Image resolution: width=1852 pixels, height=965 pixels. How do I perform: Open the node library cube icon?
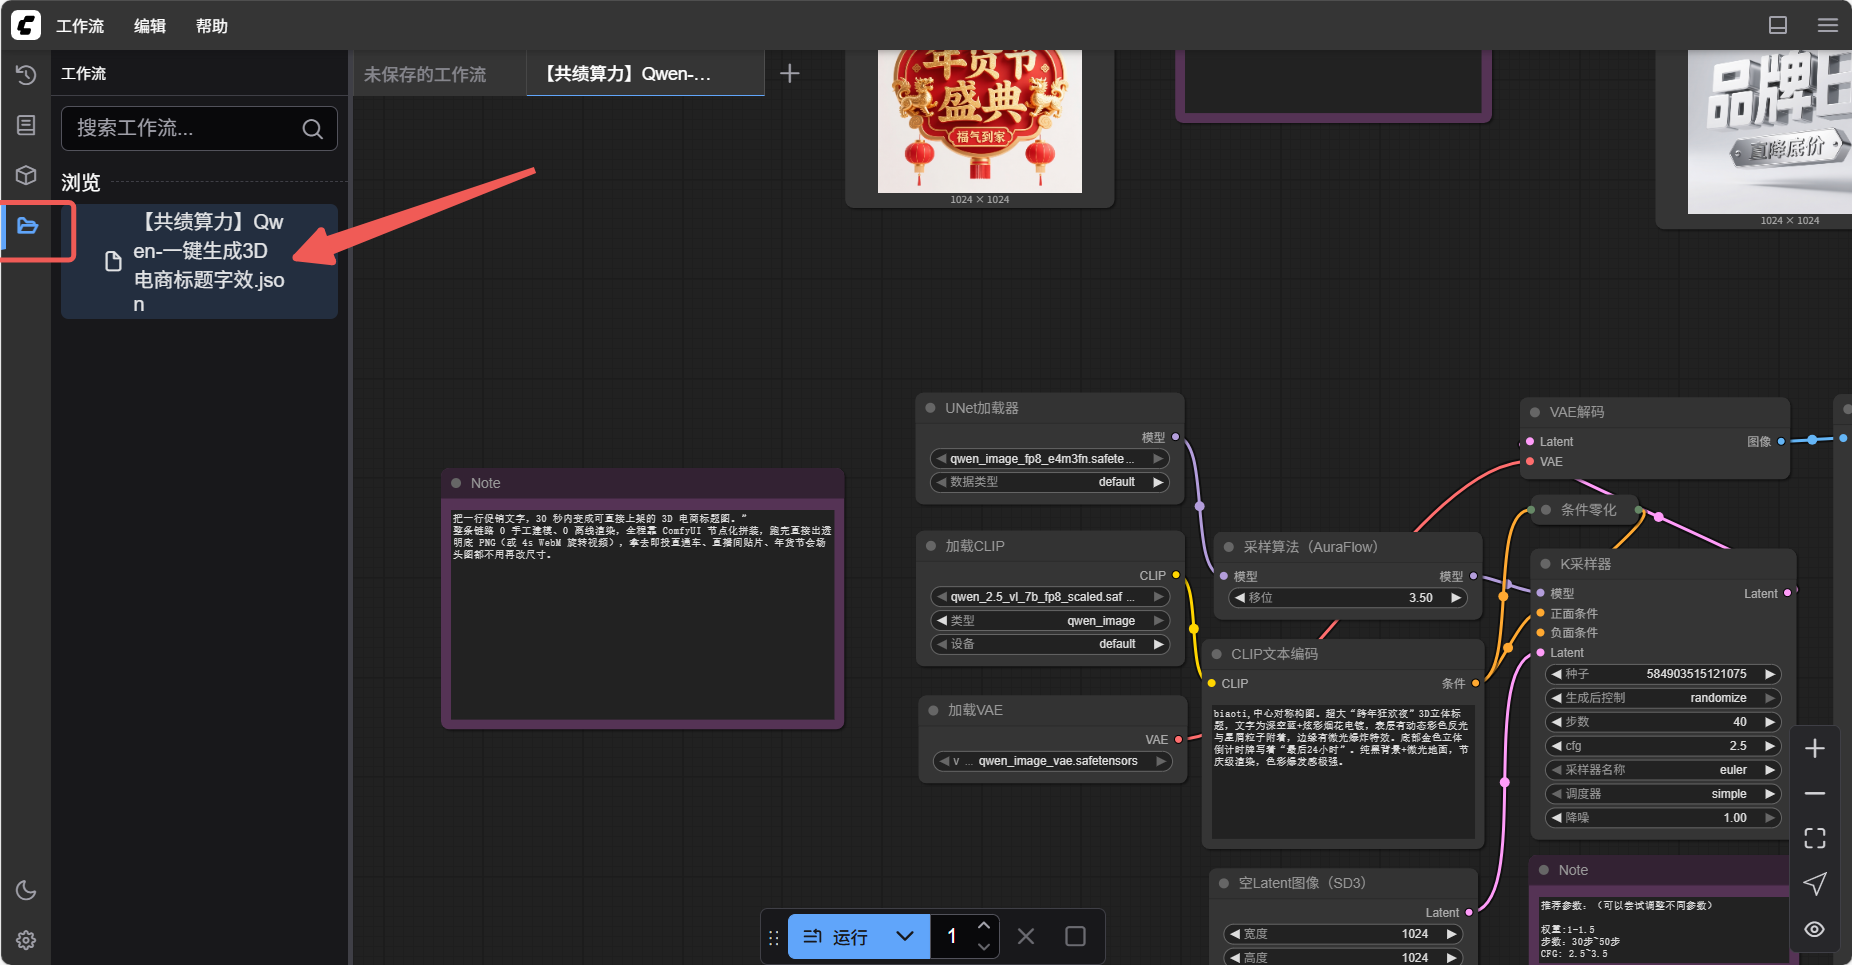pyautogui.click(x=26, y=175)
